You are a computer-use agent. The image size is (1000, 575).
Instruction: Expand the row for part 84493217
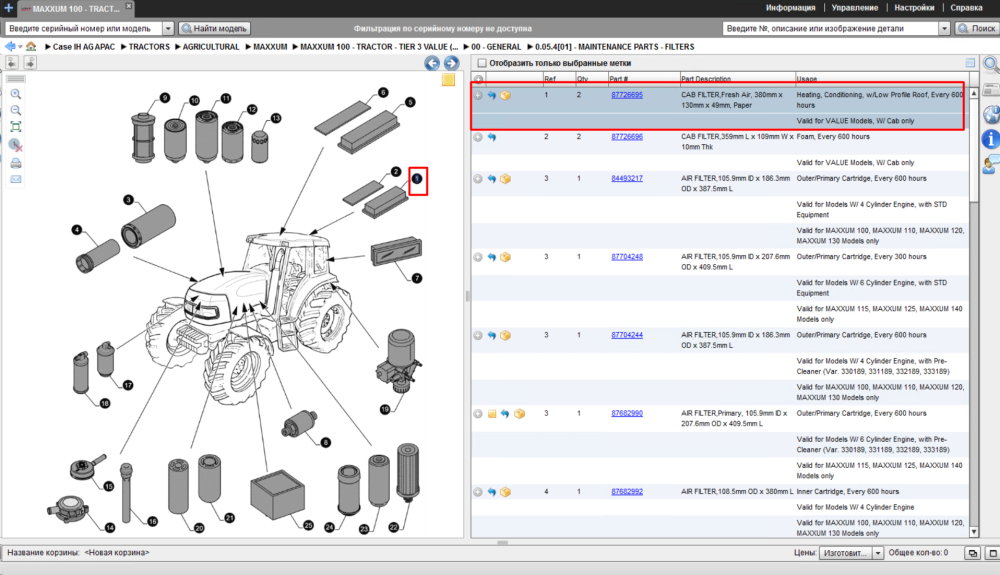click(x=478, y=179)
